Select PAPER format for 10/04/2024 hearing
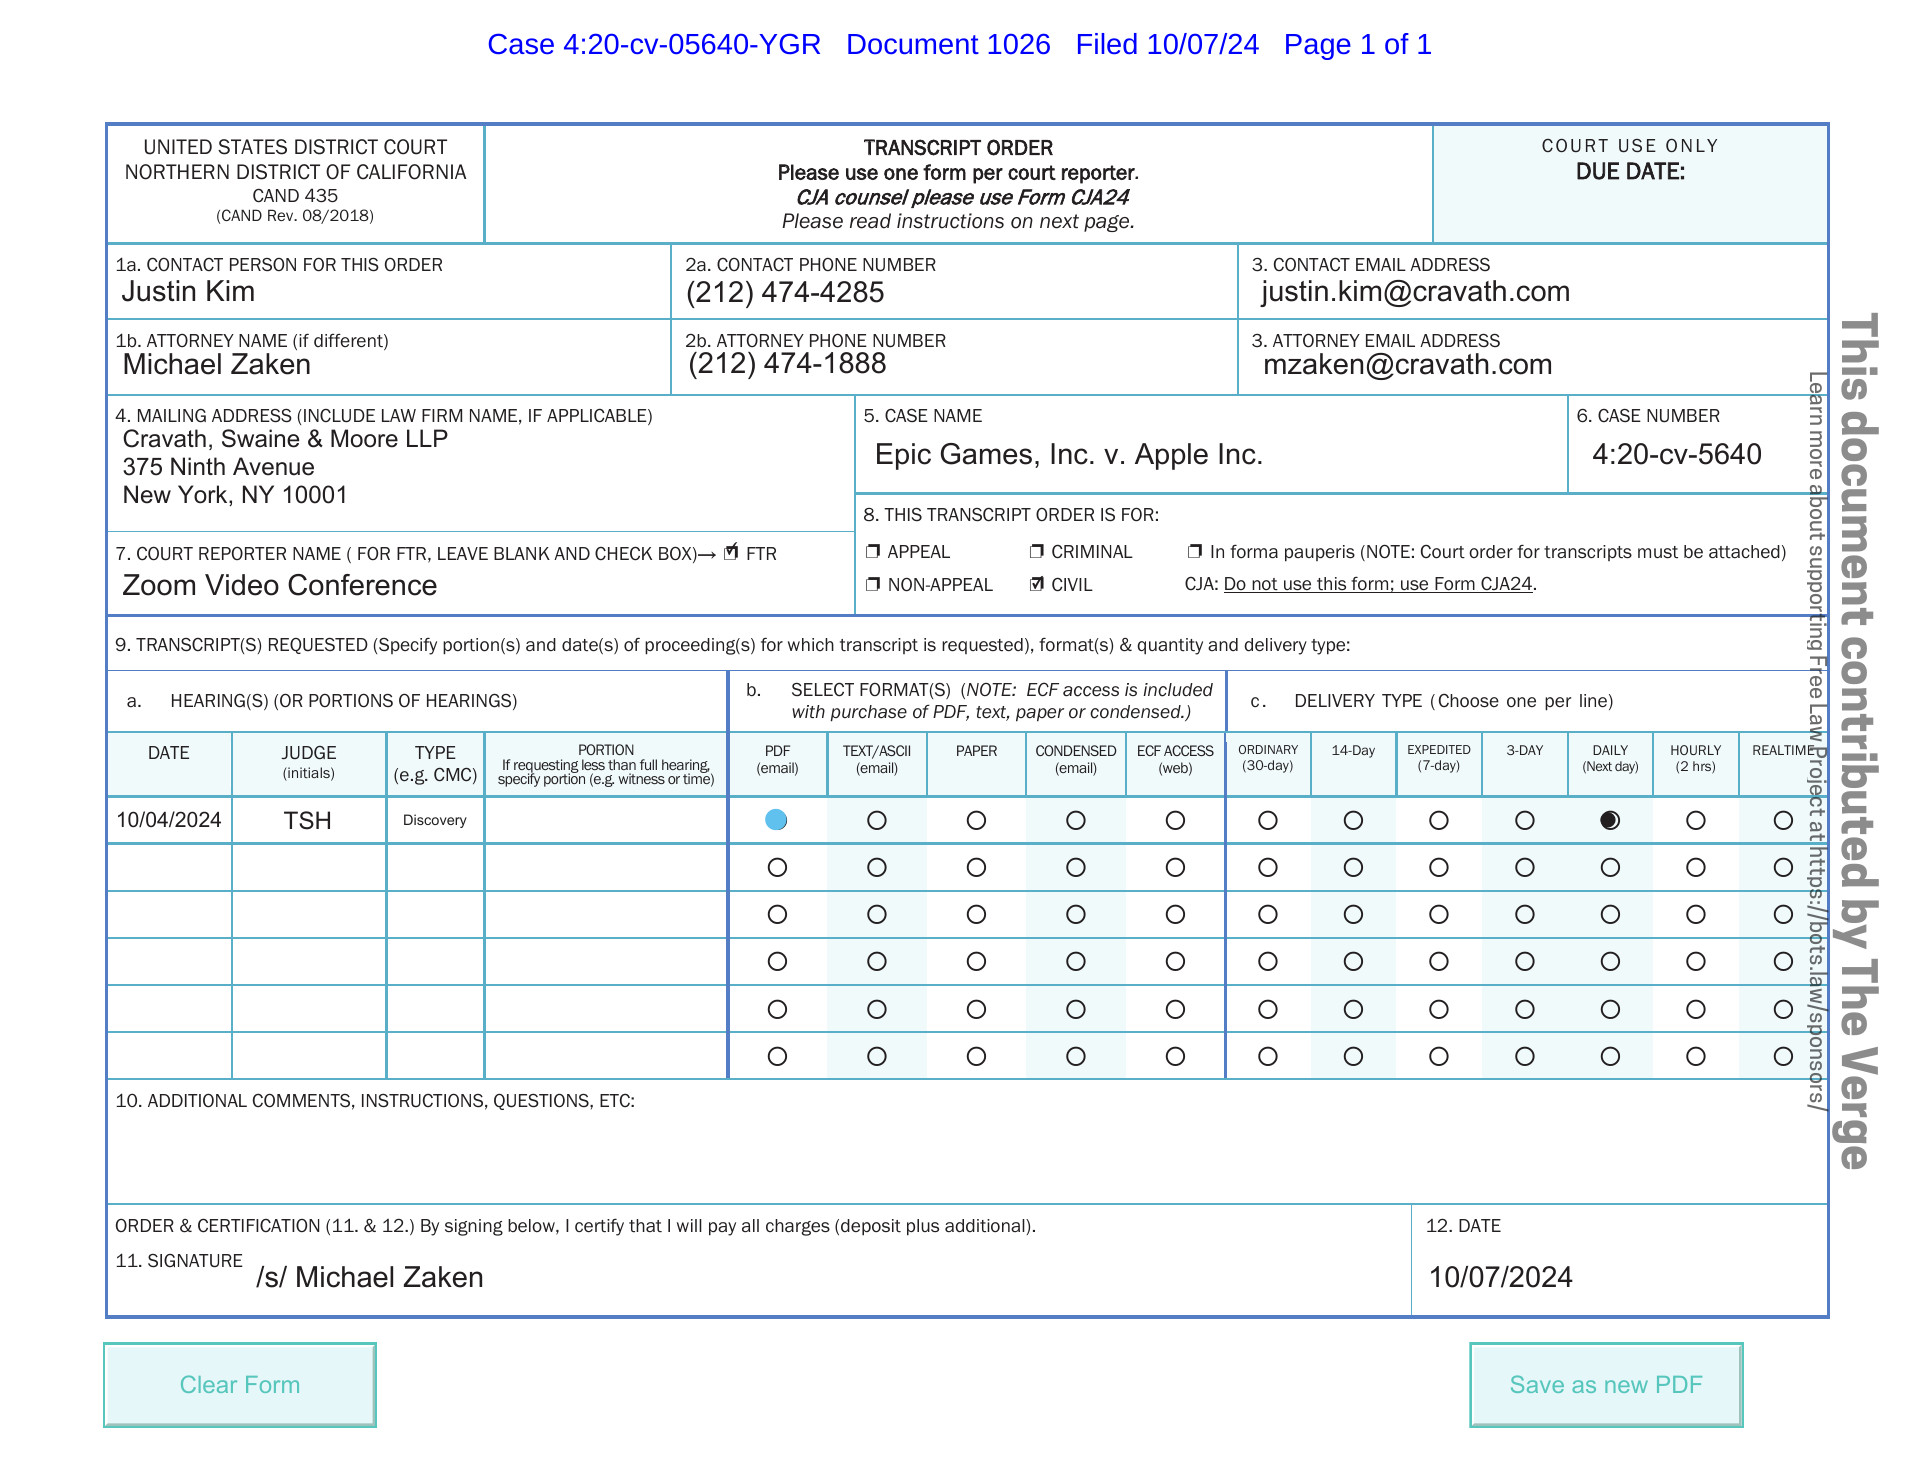Viewport: 1920px width, 1484px height. coord(977,820)
